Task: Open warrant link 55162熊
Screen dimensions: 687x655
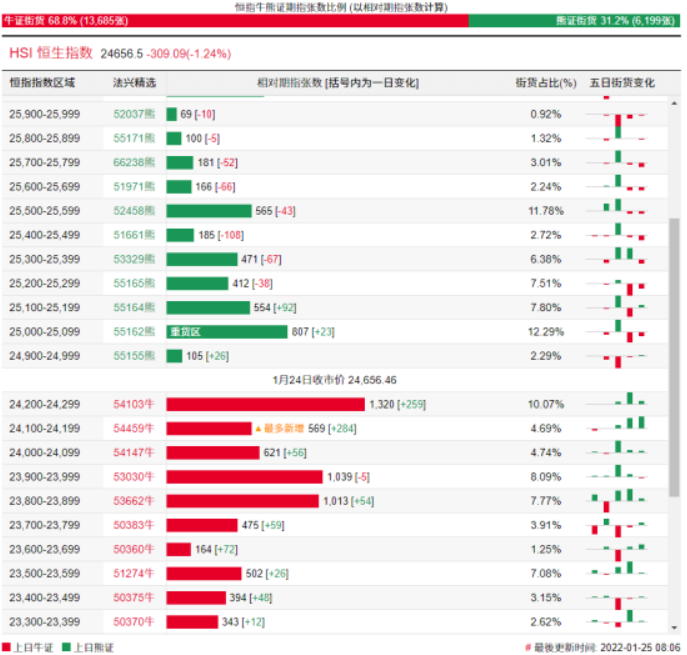Action: click(134, 332)
